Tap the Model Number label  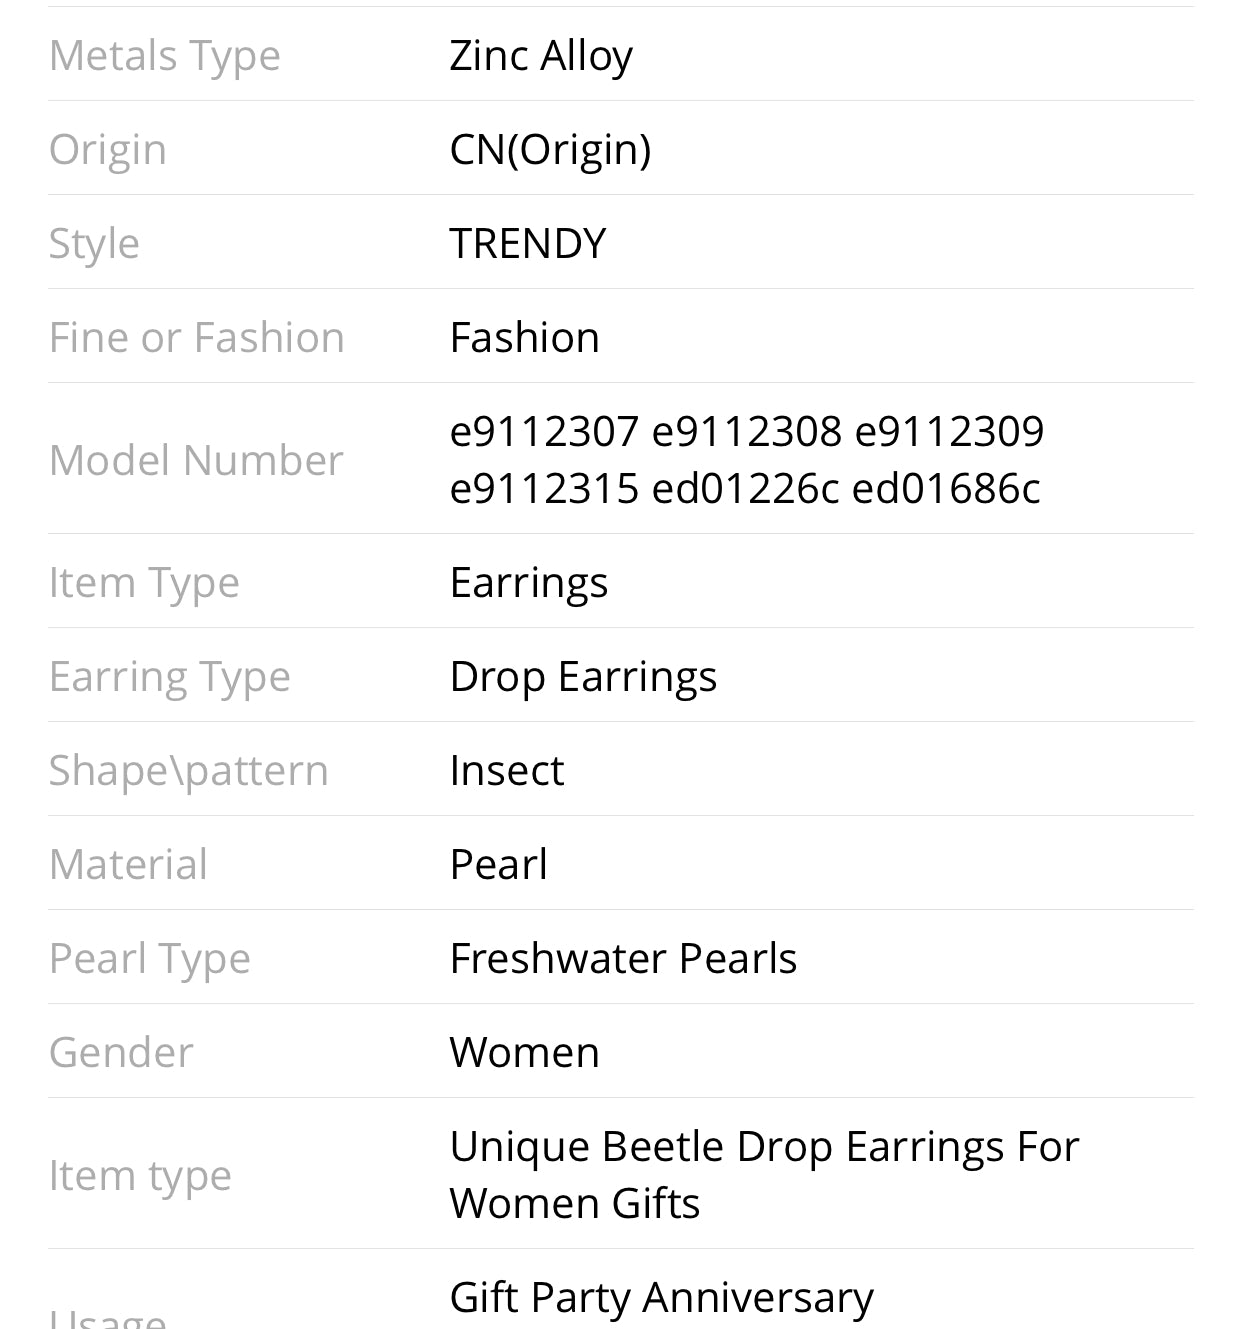196,460
